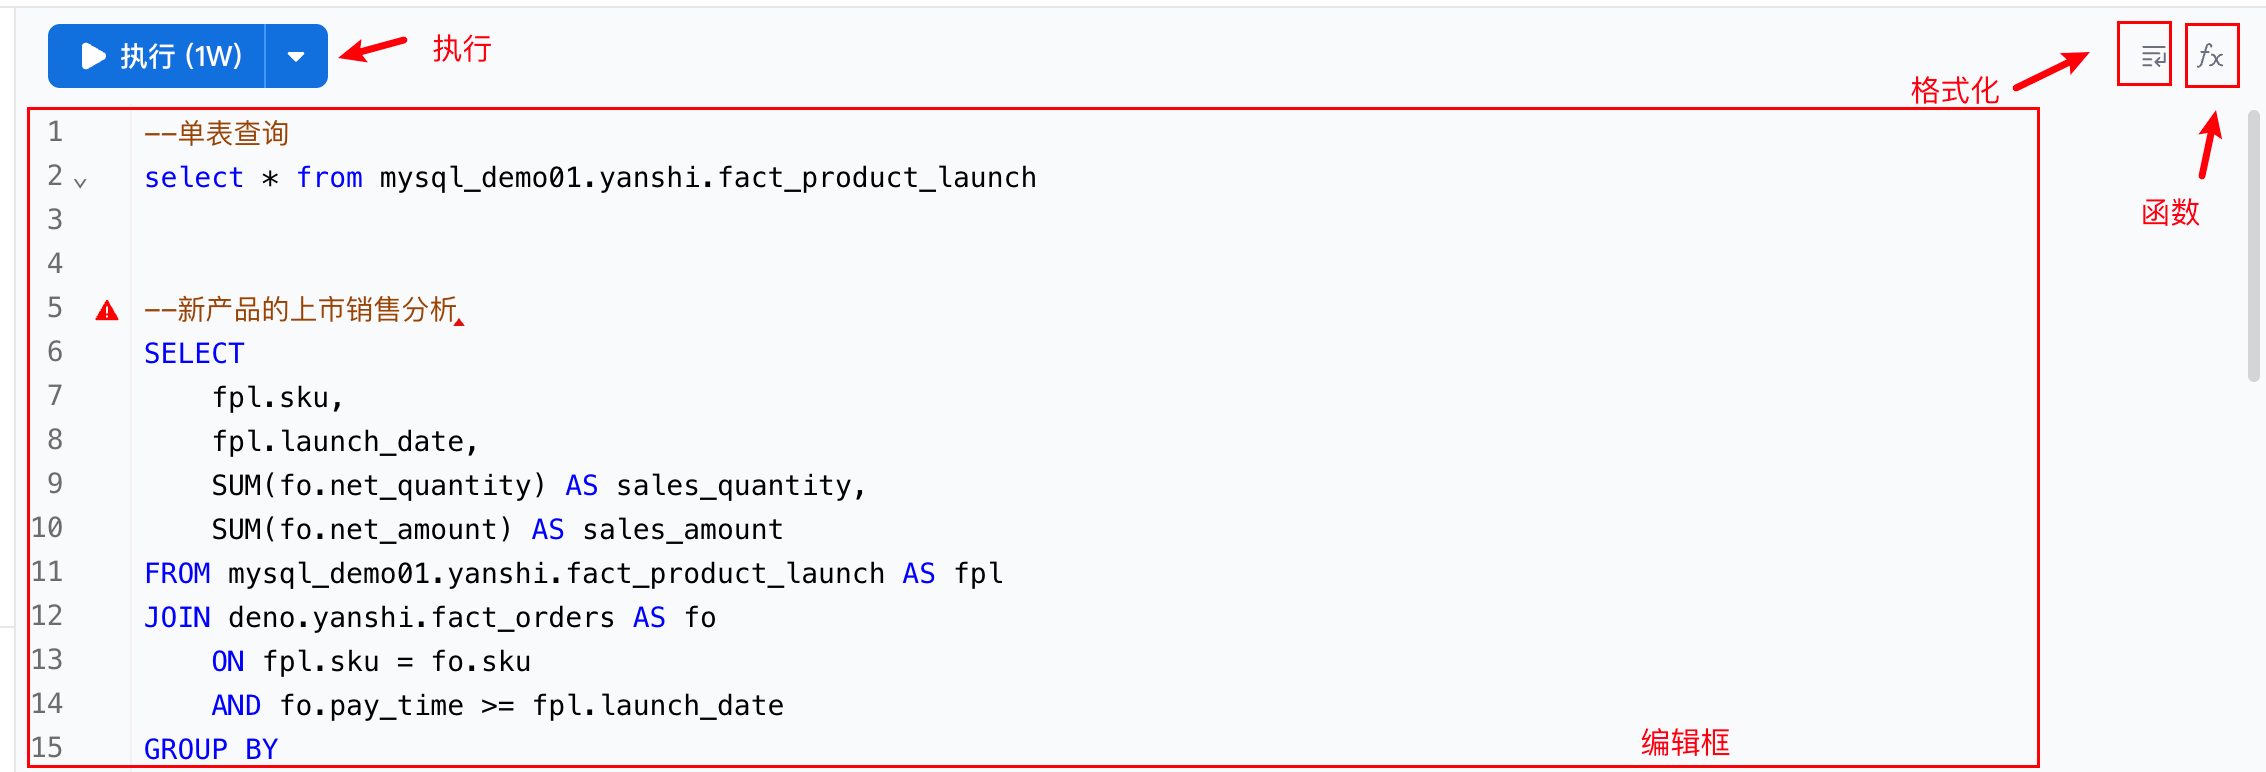Click the ON keyword on line 13
This screenshot has width=2266, height=772.
[228, 662]
